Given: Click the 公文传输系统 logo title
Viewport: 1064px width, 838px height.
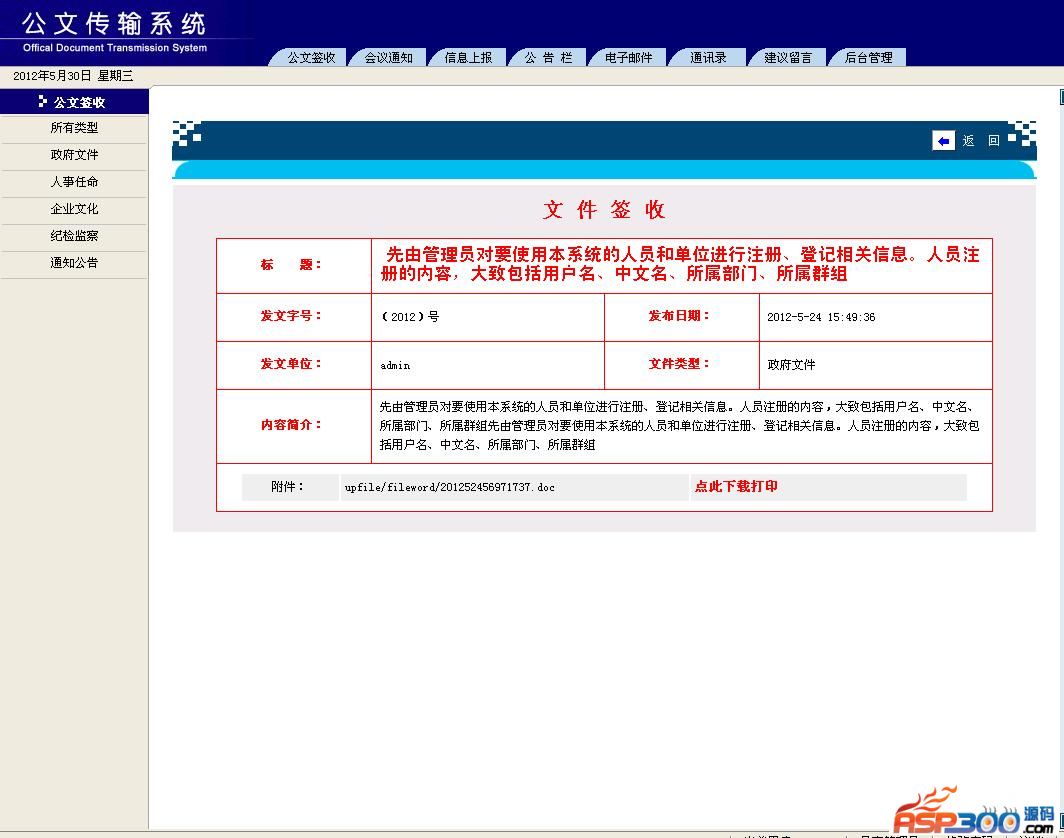Looking at the screenshot, I should (x=113, y=24).
